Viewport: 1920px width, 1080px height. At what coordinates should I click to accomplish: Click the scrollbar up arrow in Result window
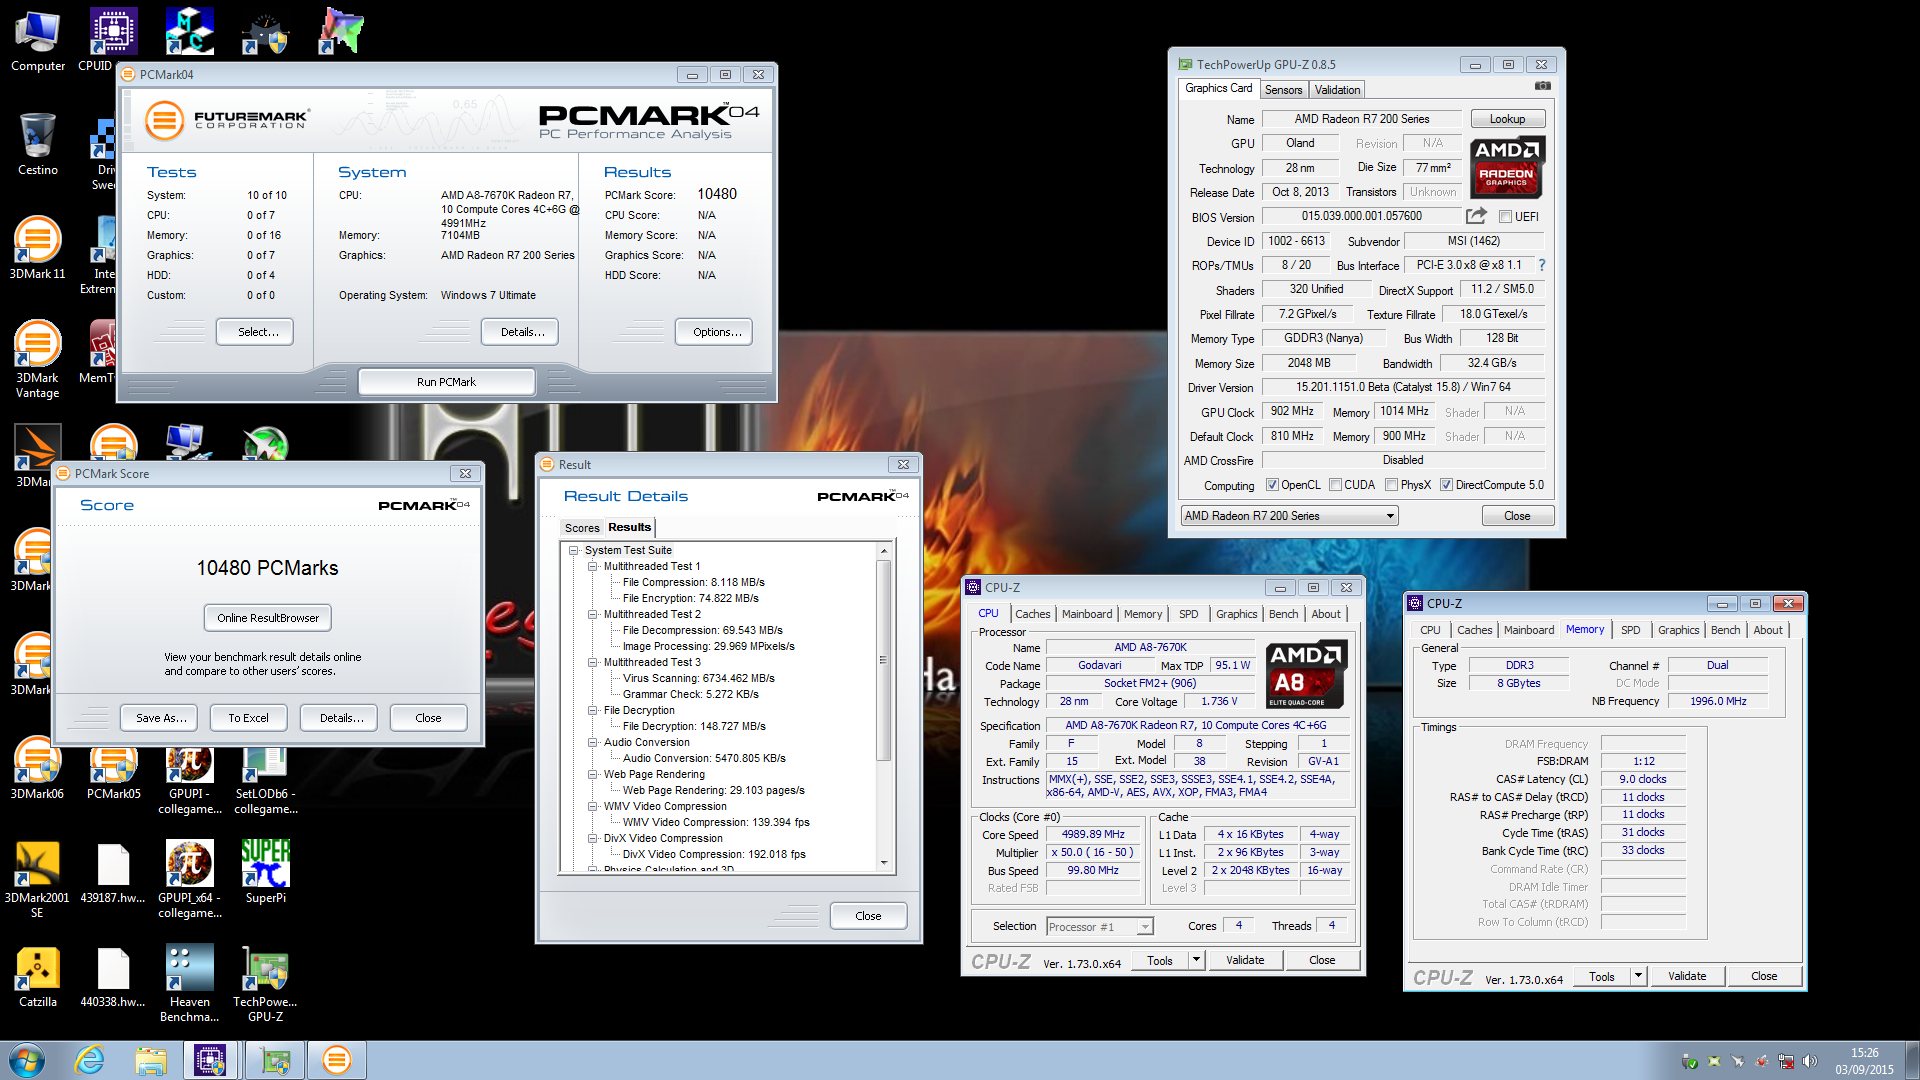(x=884, y=551)
